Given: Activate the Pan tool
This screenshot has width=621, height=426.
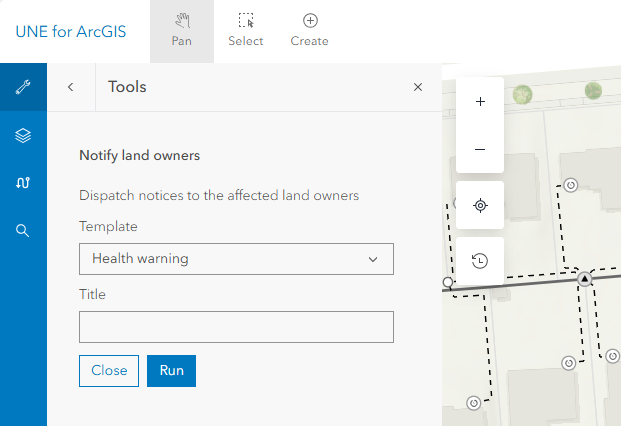Looking at the screenshot, I should [182, 31].
